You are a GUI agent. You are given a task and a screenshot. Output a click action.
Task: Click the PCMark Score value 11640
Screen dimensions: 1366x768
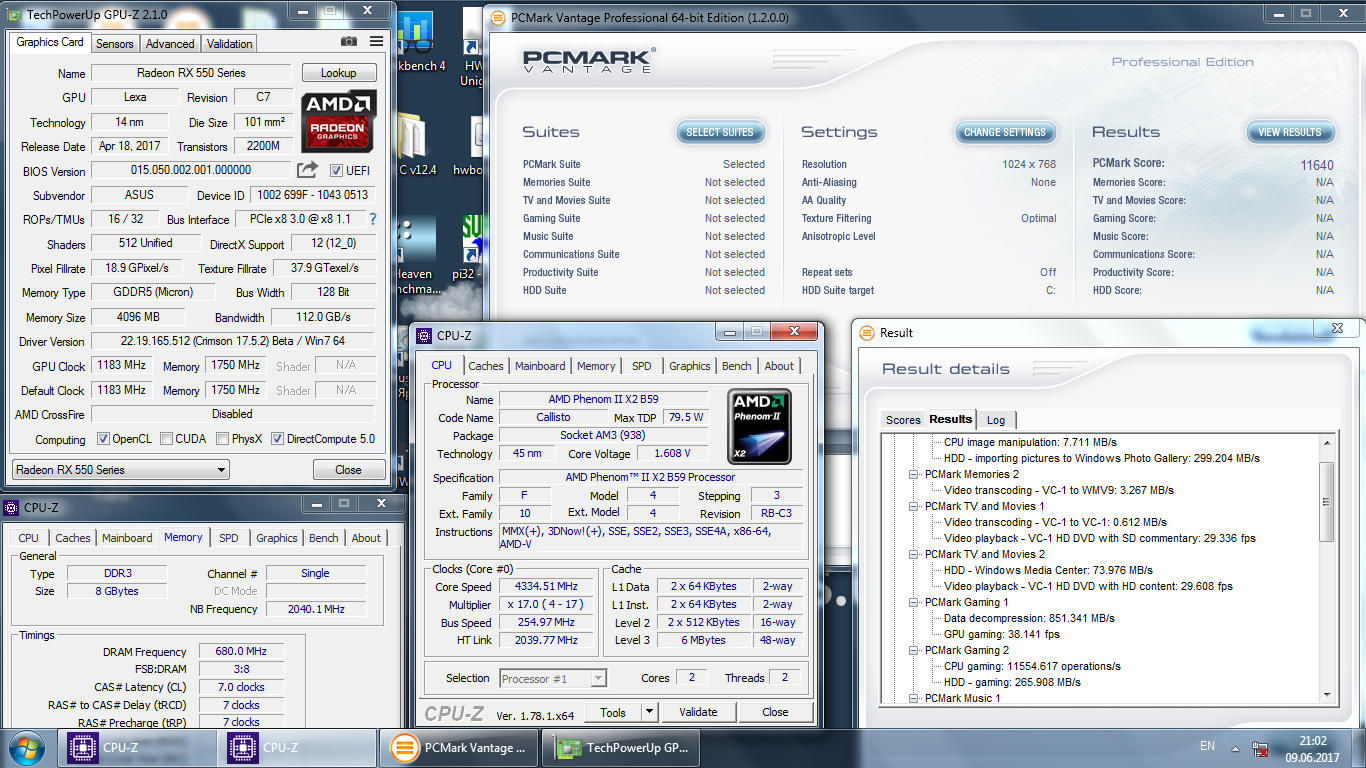click(x=1317, y=165)
